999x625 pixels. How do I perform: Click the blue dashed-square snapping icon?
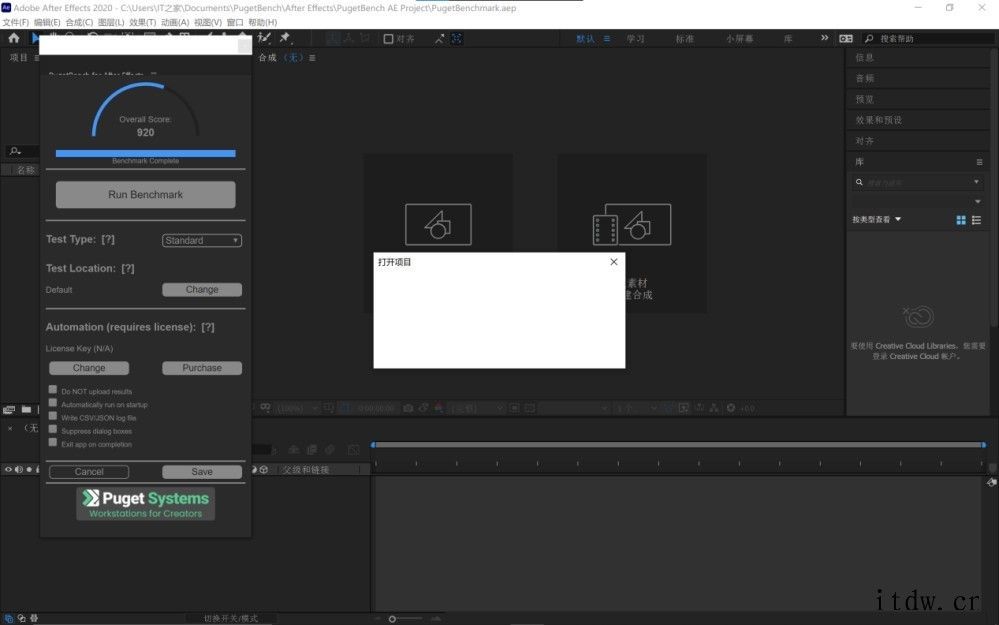coord(457,39)
